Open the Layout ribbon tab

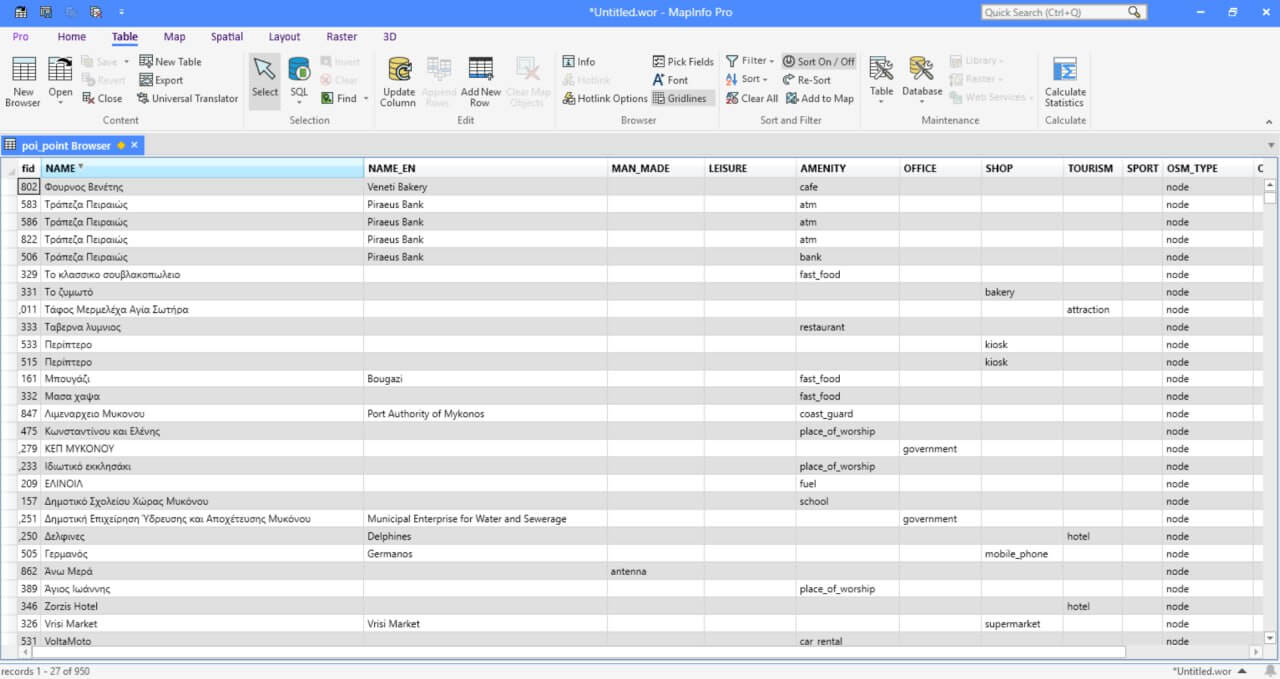(x=284, y=37)
